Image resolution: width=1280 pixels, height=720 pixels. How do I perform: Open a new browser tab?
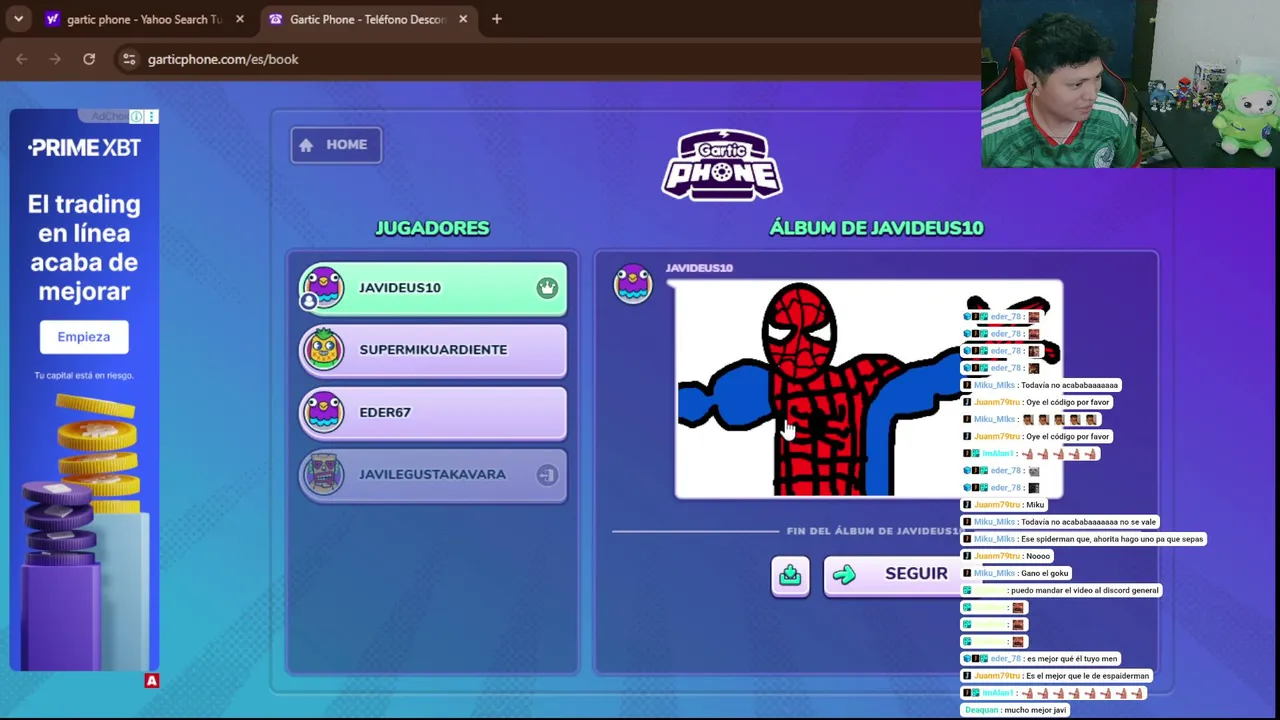(497, 19)
